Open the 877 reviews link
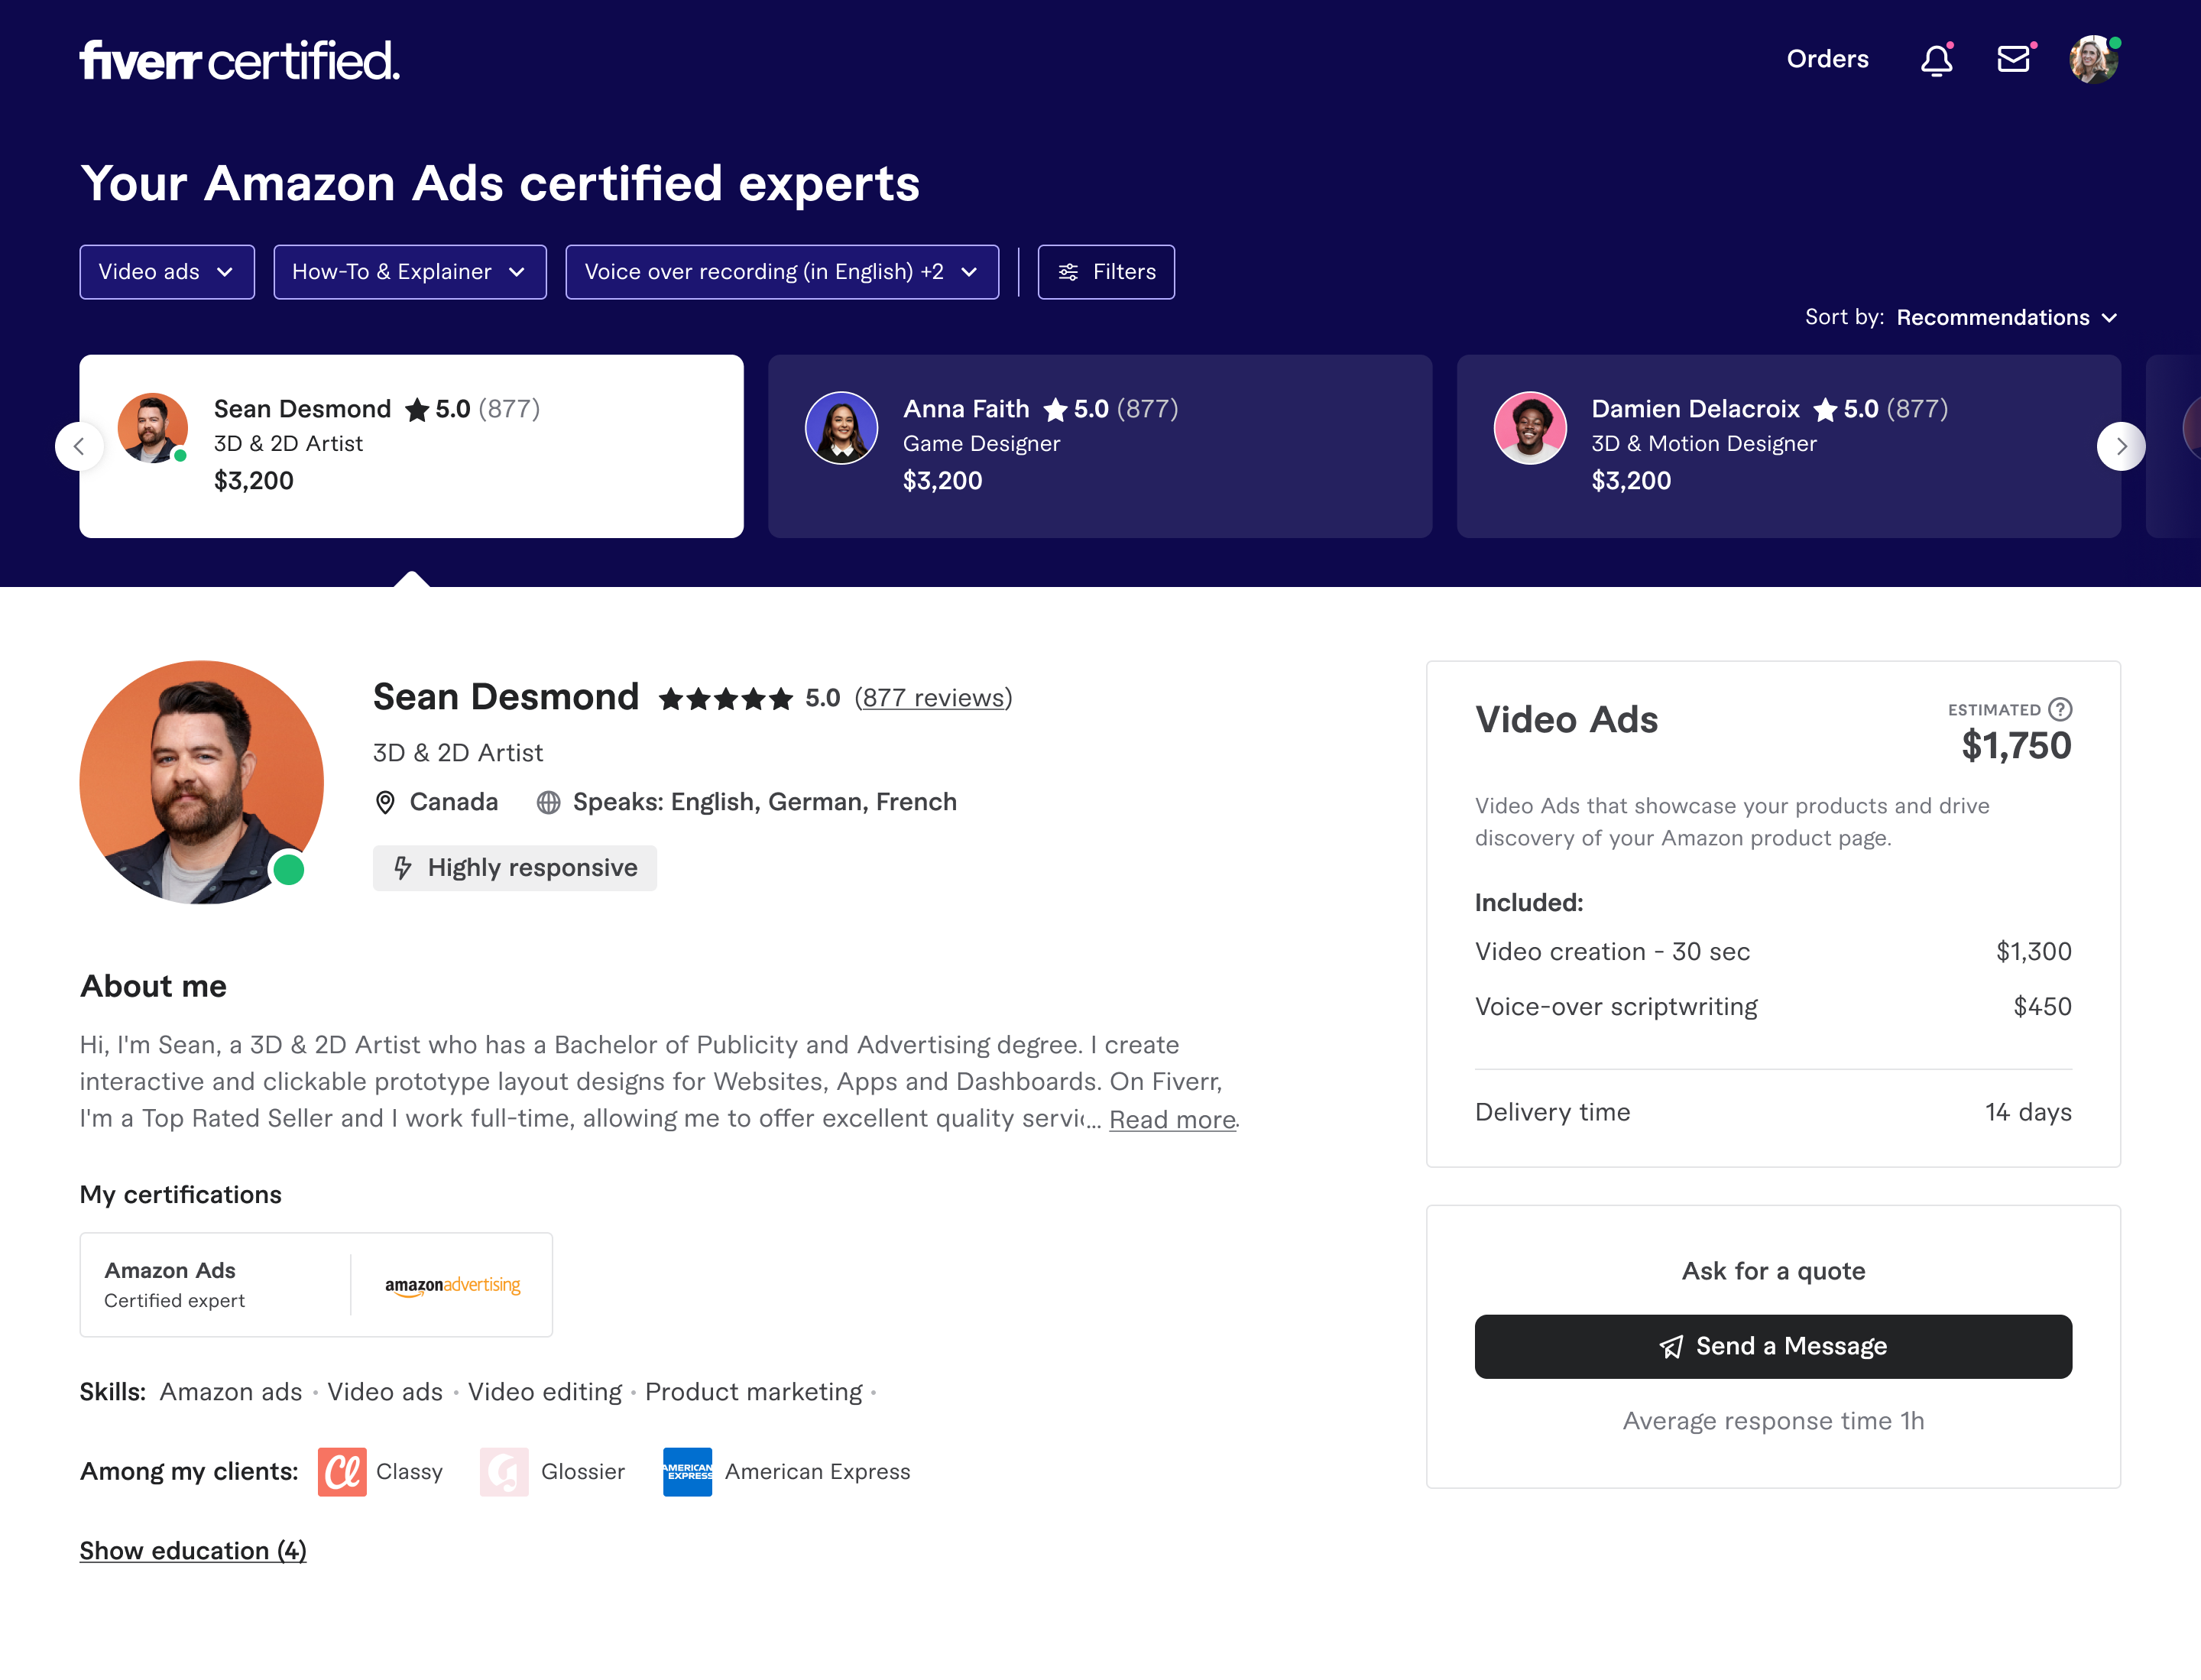The height and width of the screenshot is (1680, 2201). point(933,698)
